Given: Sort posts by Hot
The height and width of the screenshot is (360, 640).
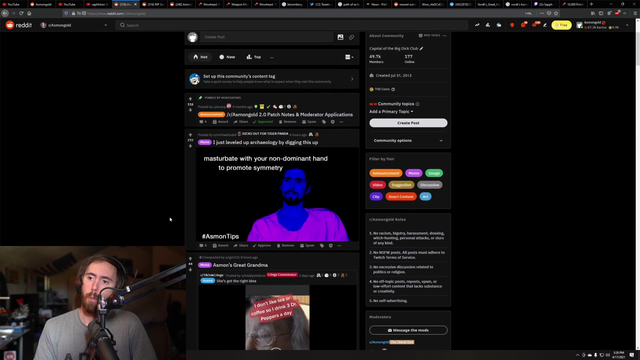Looking at the screenshot, I should (200, 57).
